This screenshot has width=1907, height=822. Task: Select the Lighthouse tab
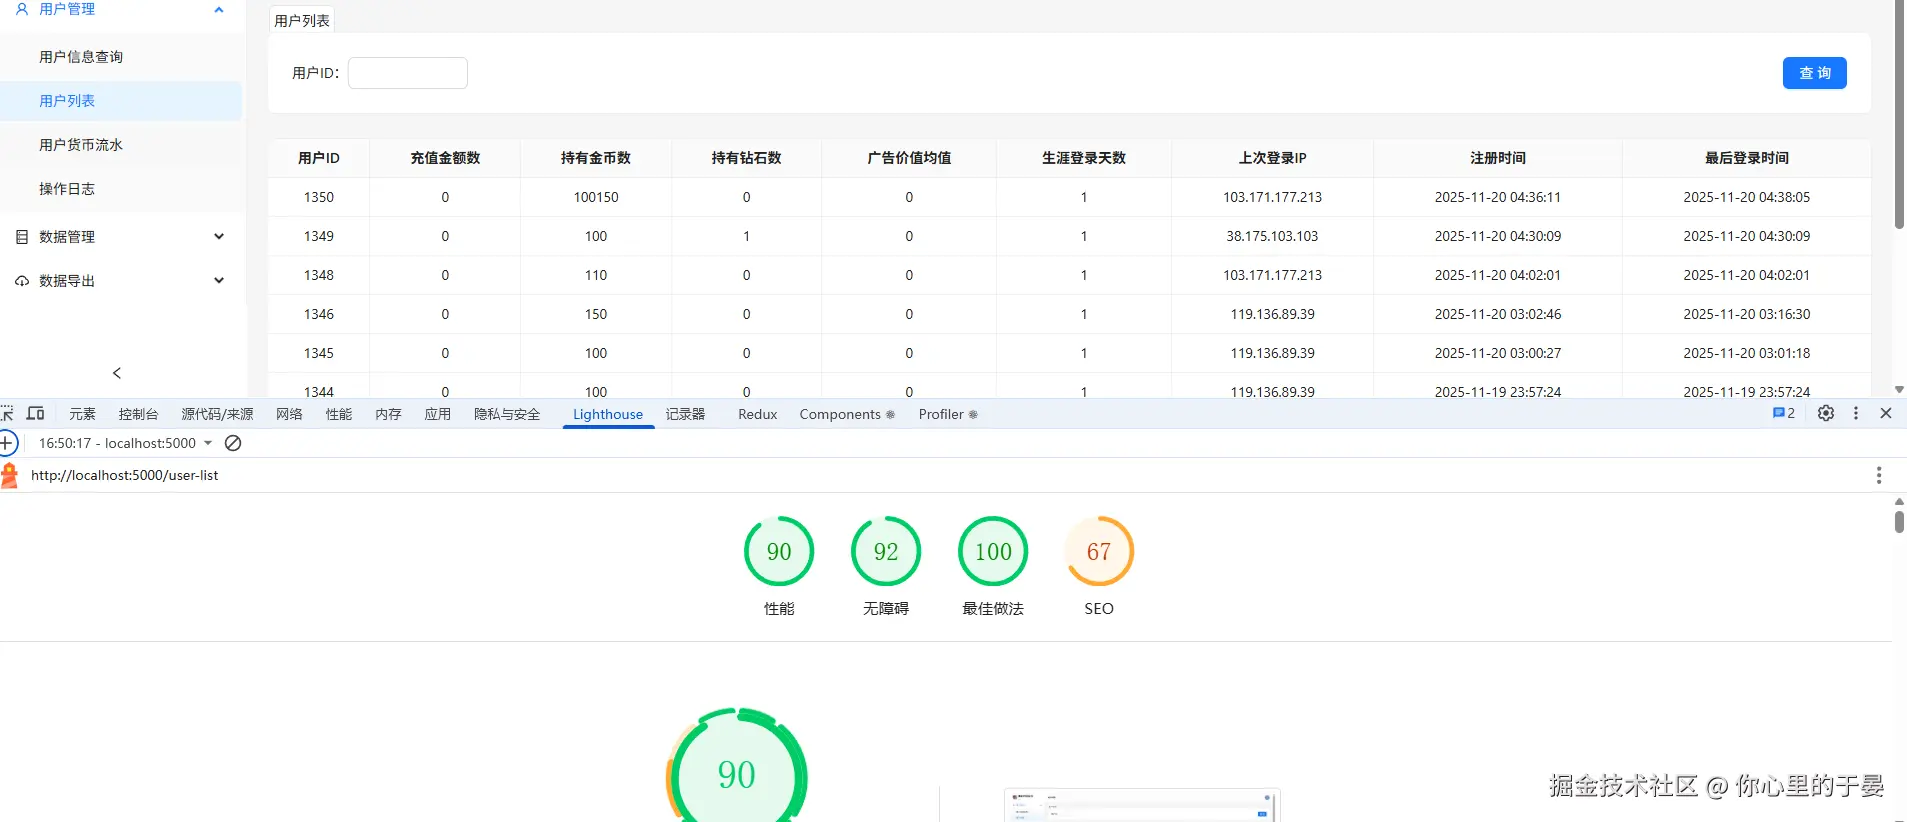coord(608,415)
